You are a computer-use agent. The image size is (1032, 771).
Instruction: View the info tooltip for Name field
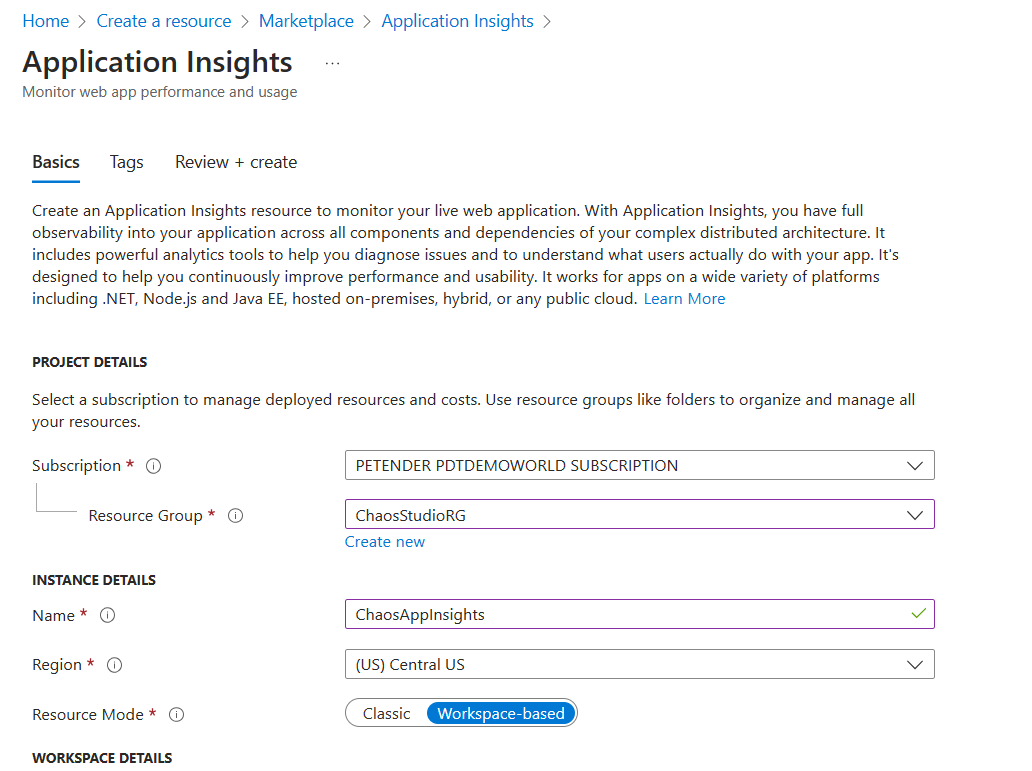pyautogui.click(x=107, y=615)
